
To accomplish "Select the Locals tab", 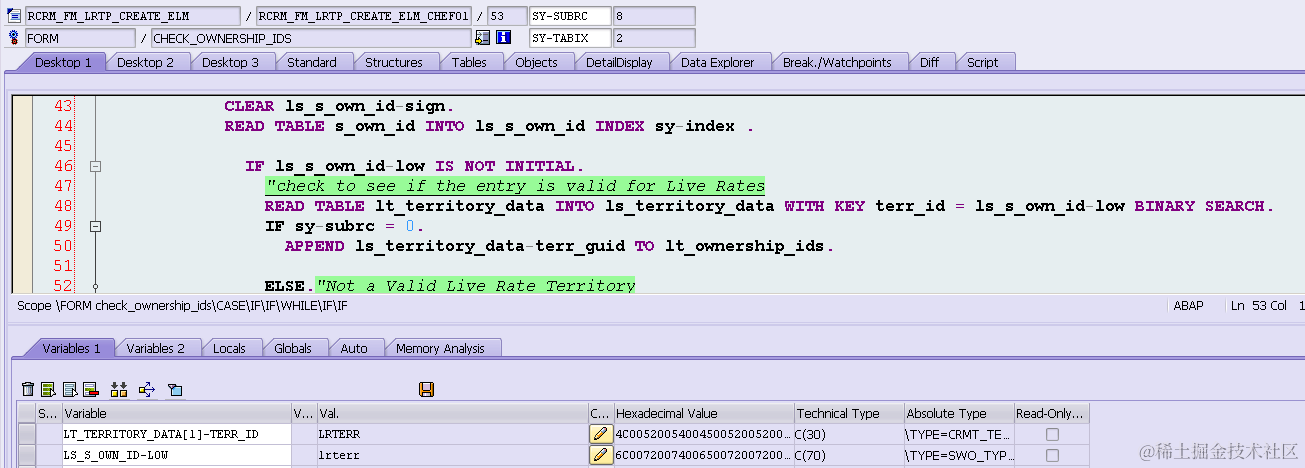I will [230, 348].
